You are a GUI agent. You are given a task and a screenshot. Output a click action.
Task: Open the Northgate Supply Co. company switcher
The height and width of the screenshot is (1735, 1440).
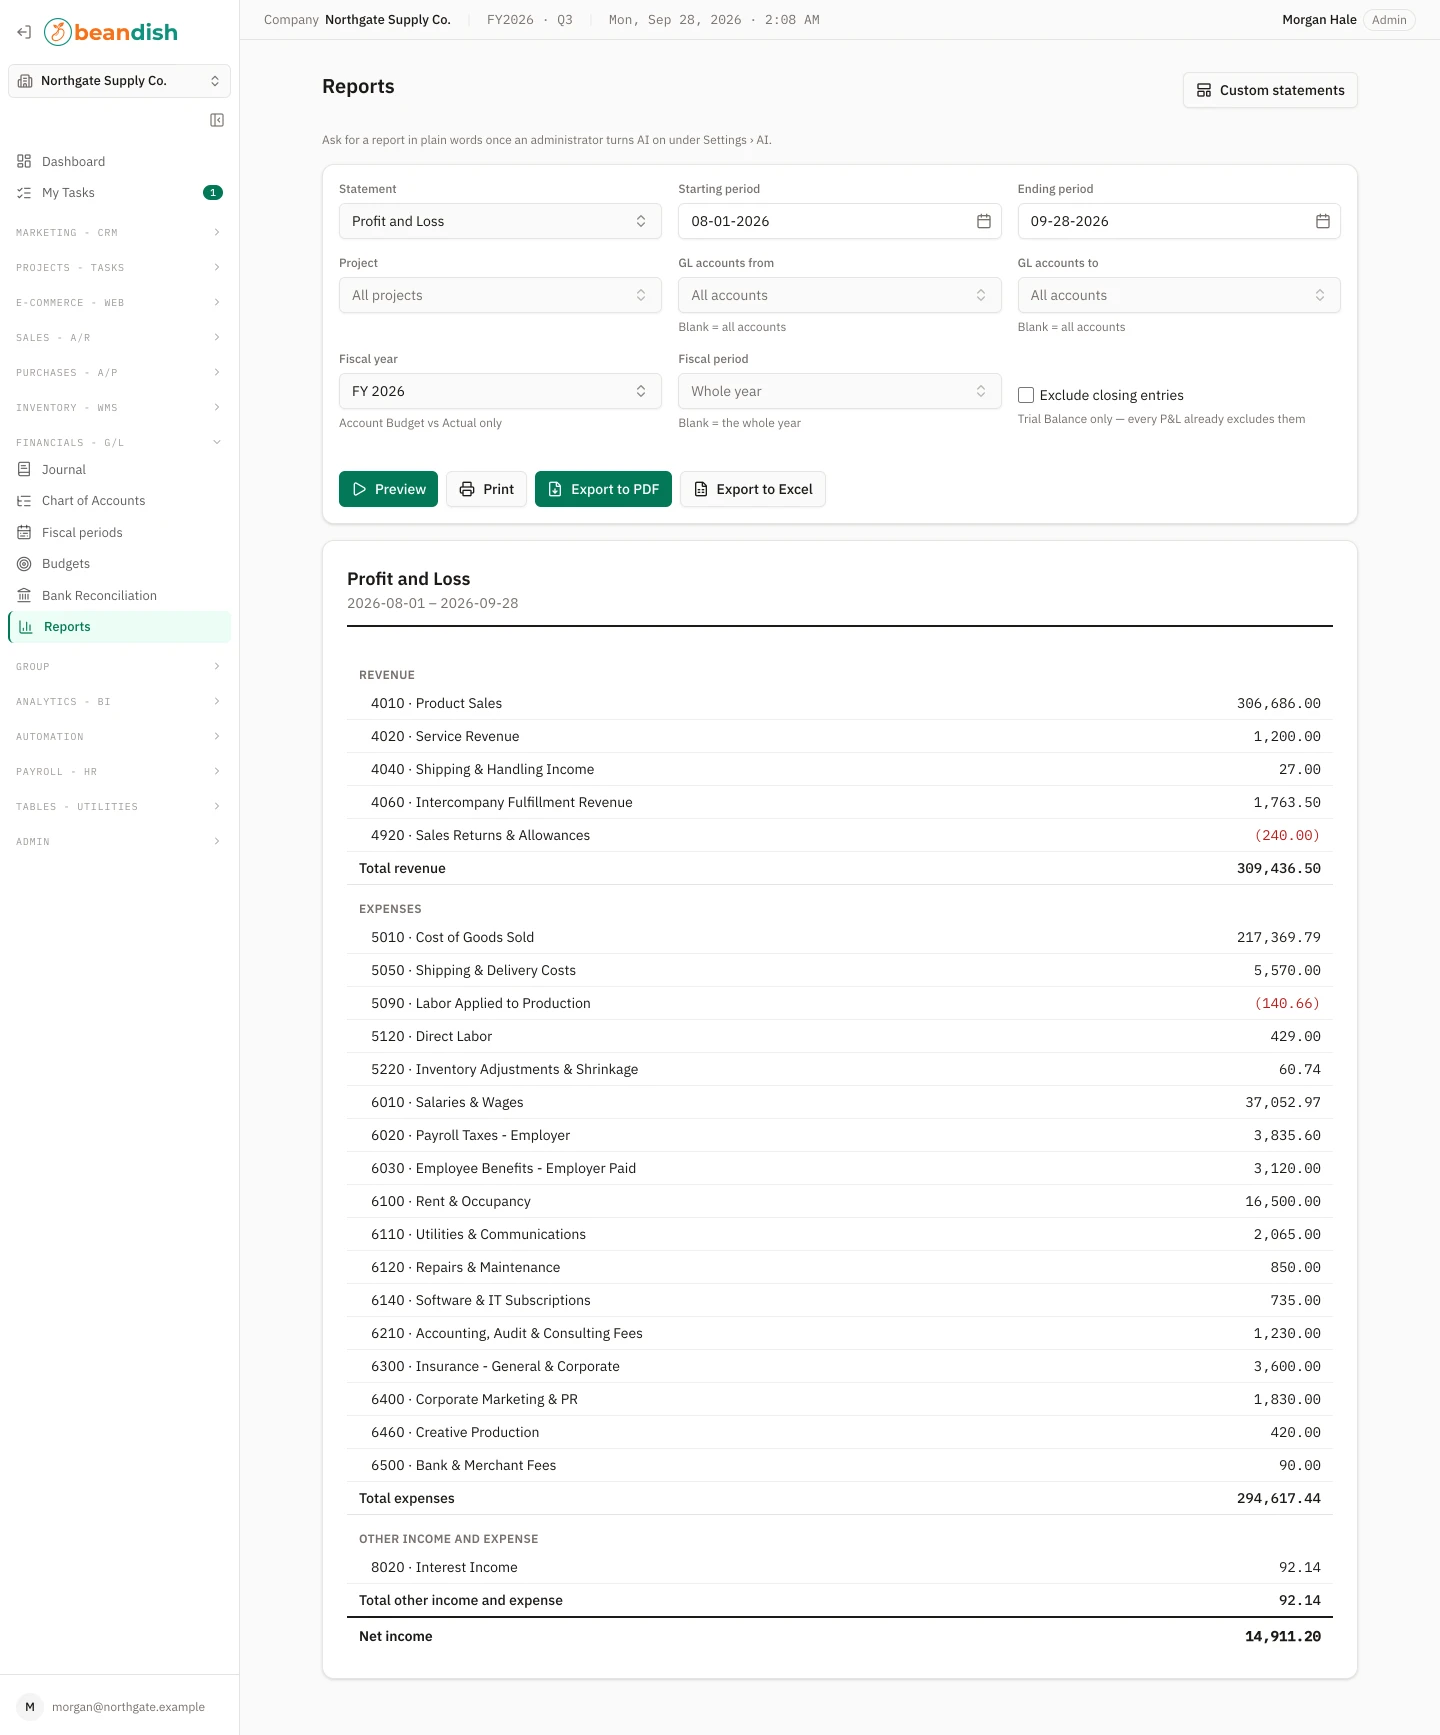119,81
